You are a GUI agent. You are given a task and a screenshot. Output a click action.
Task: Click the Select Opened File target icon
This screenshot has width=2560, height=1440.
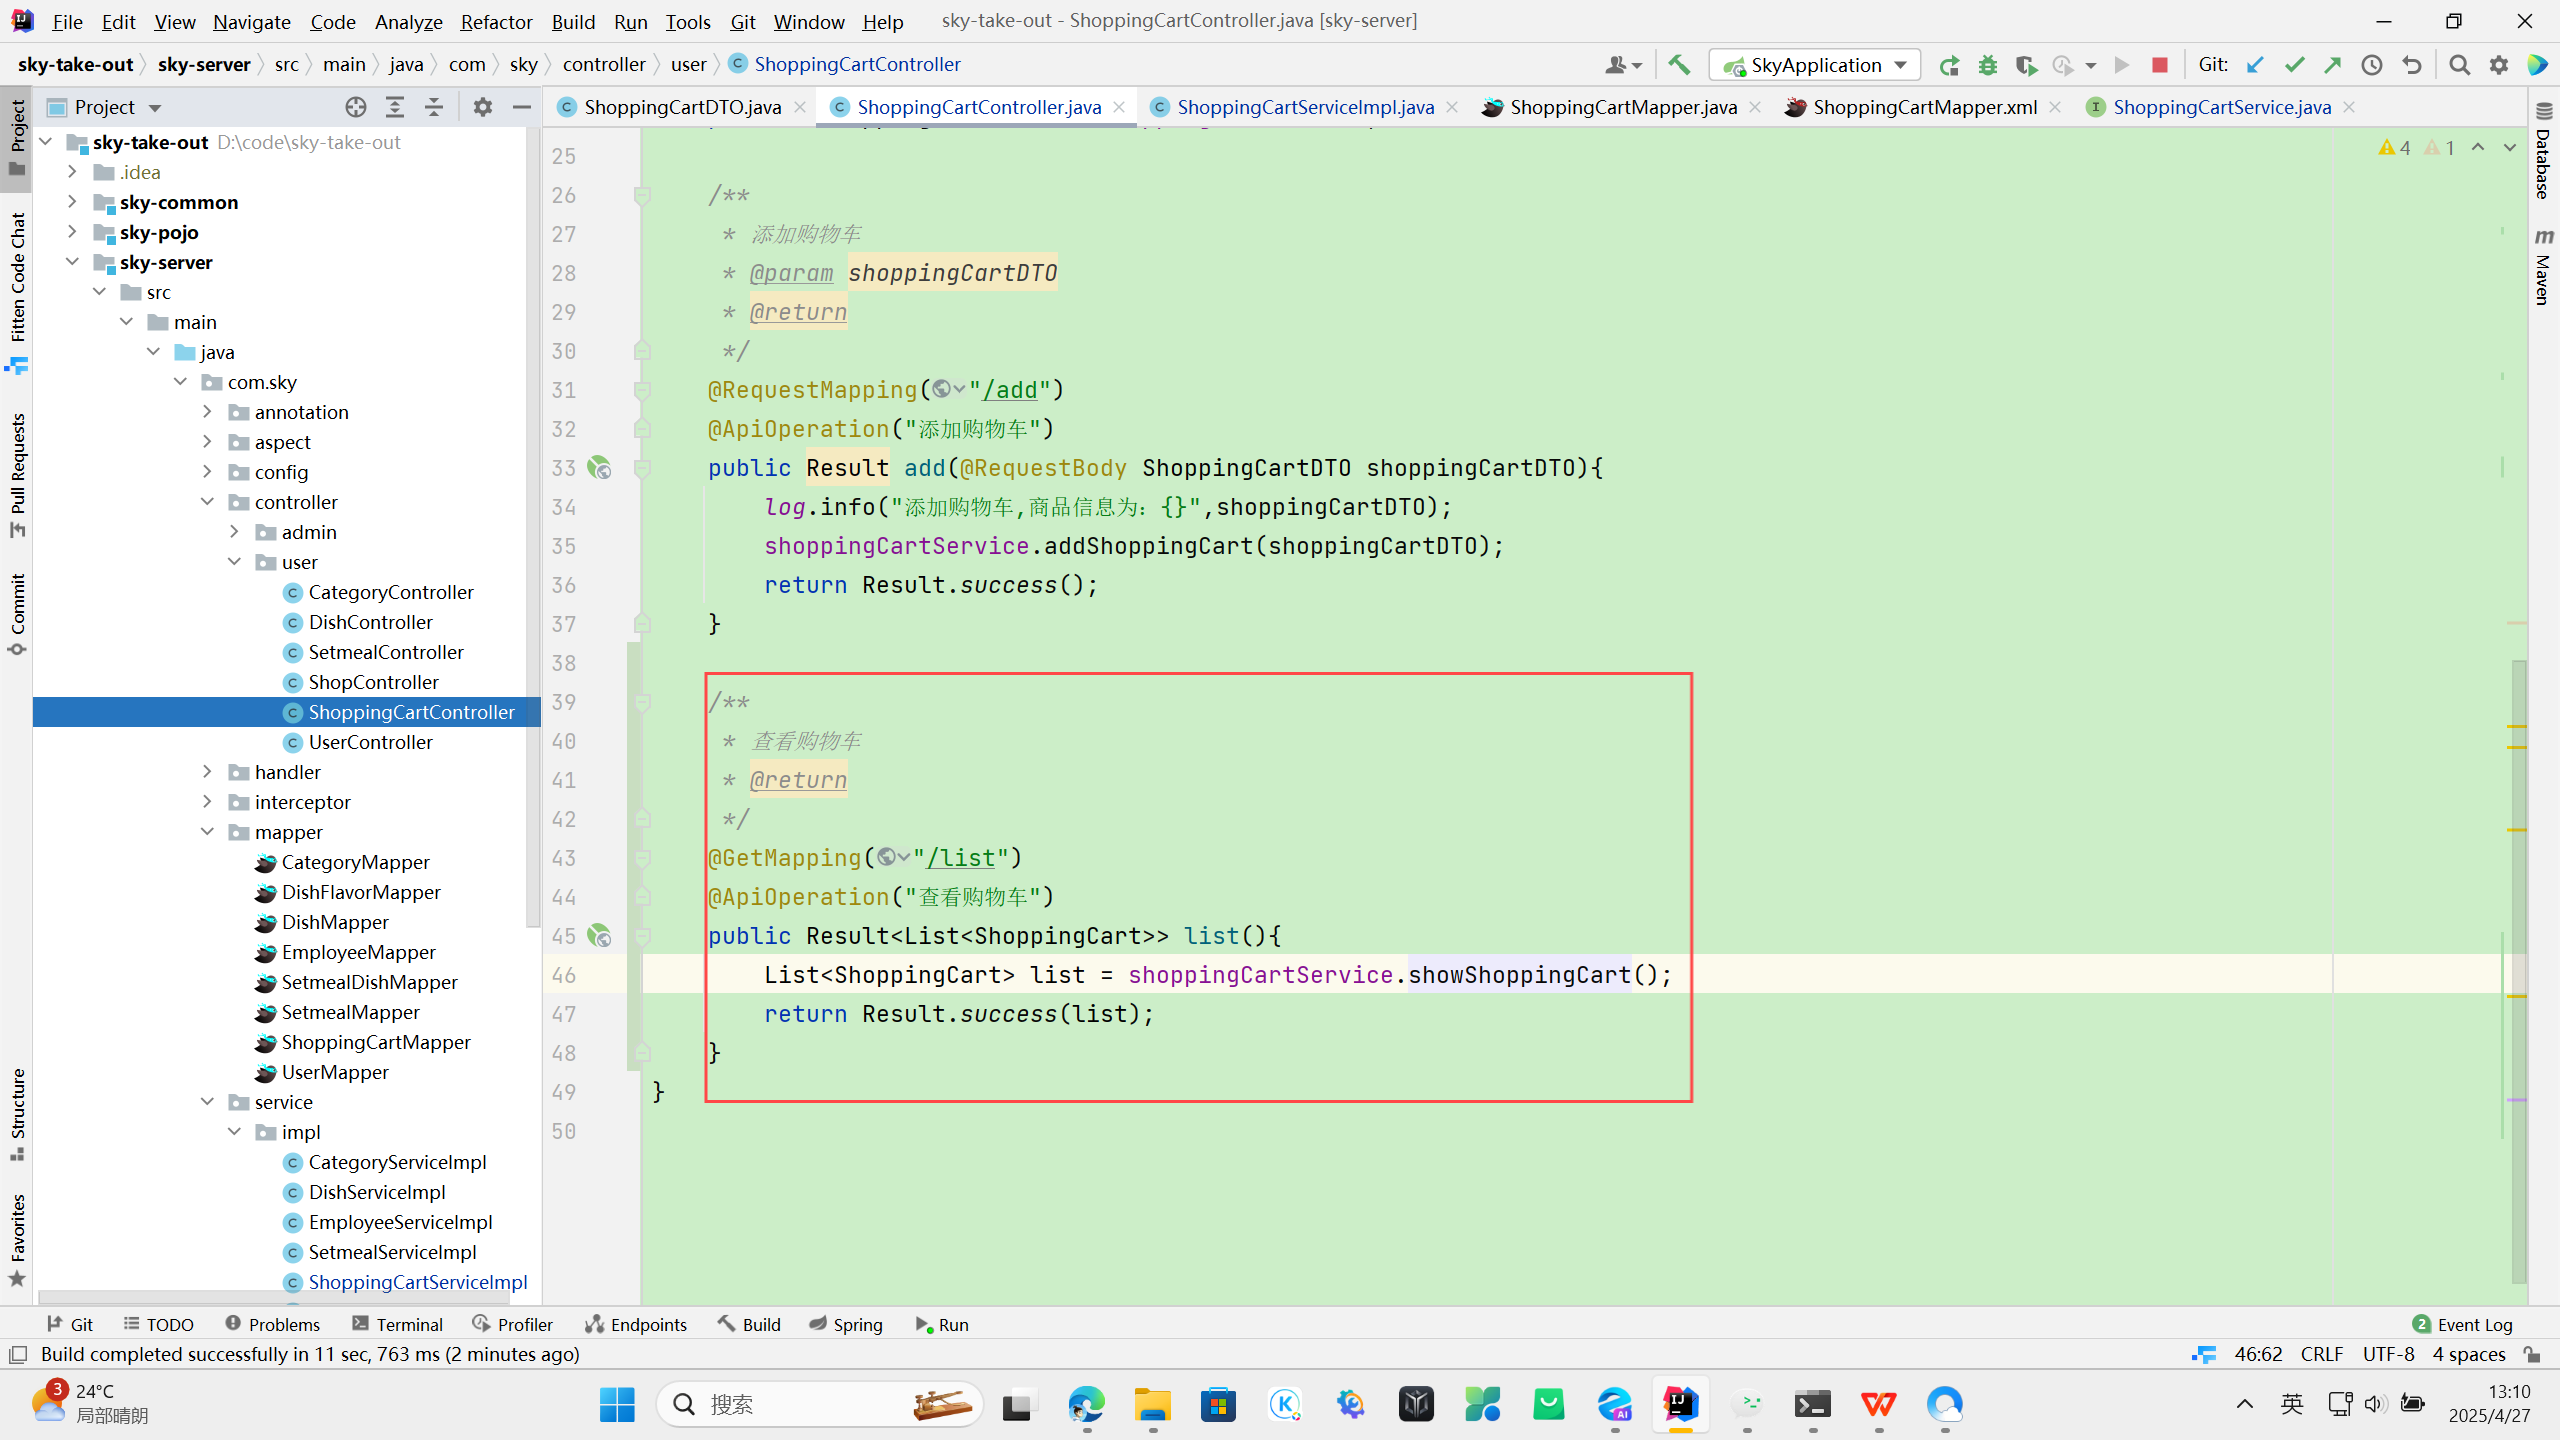click(356, 107)
